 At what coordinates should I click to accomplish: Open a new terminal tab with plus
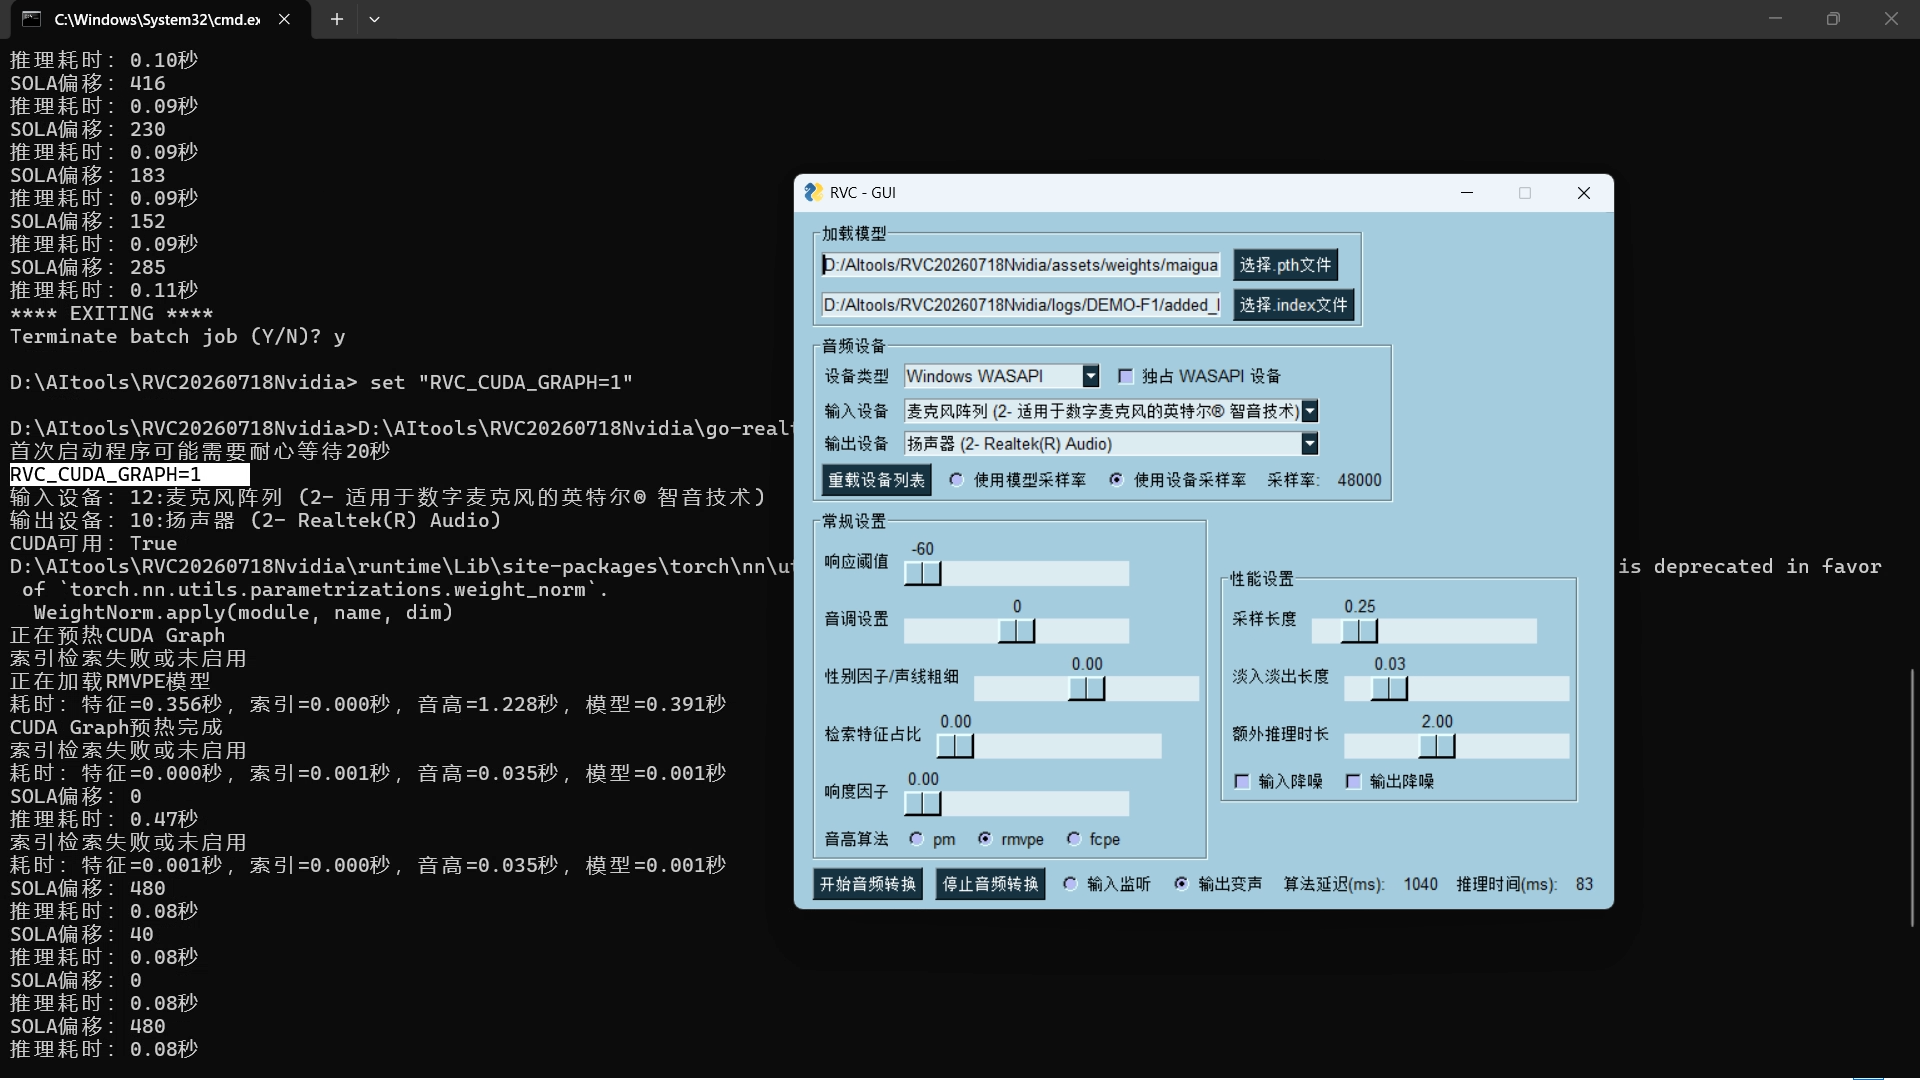point(337,19)
